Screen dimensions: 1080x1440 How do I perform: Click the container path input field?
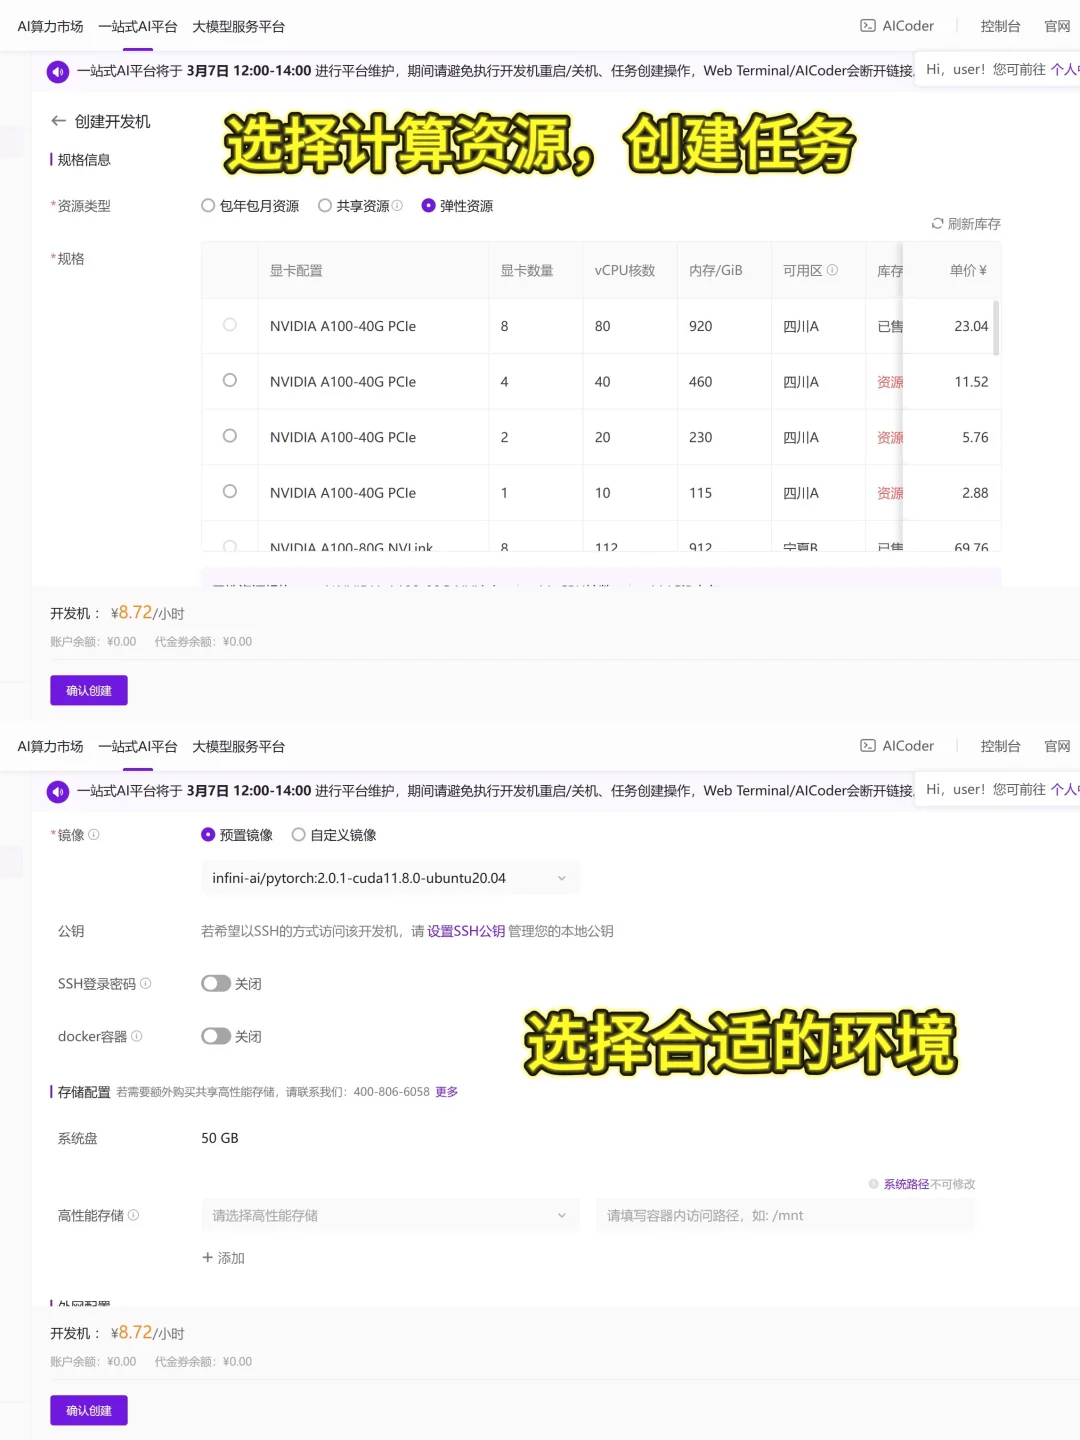click(785, 1216)
